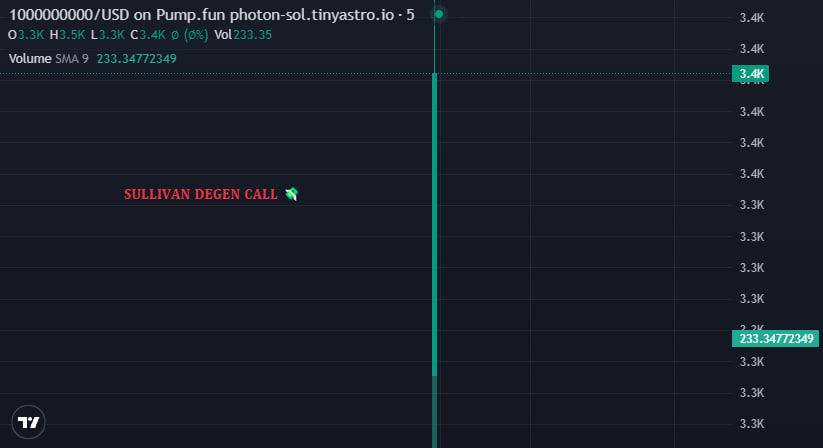Select the Volume SMA 9 indicator label
Image resolution: width=823 pixels, height=448 pixels.
(49, 59)
